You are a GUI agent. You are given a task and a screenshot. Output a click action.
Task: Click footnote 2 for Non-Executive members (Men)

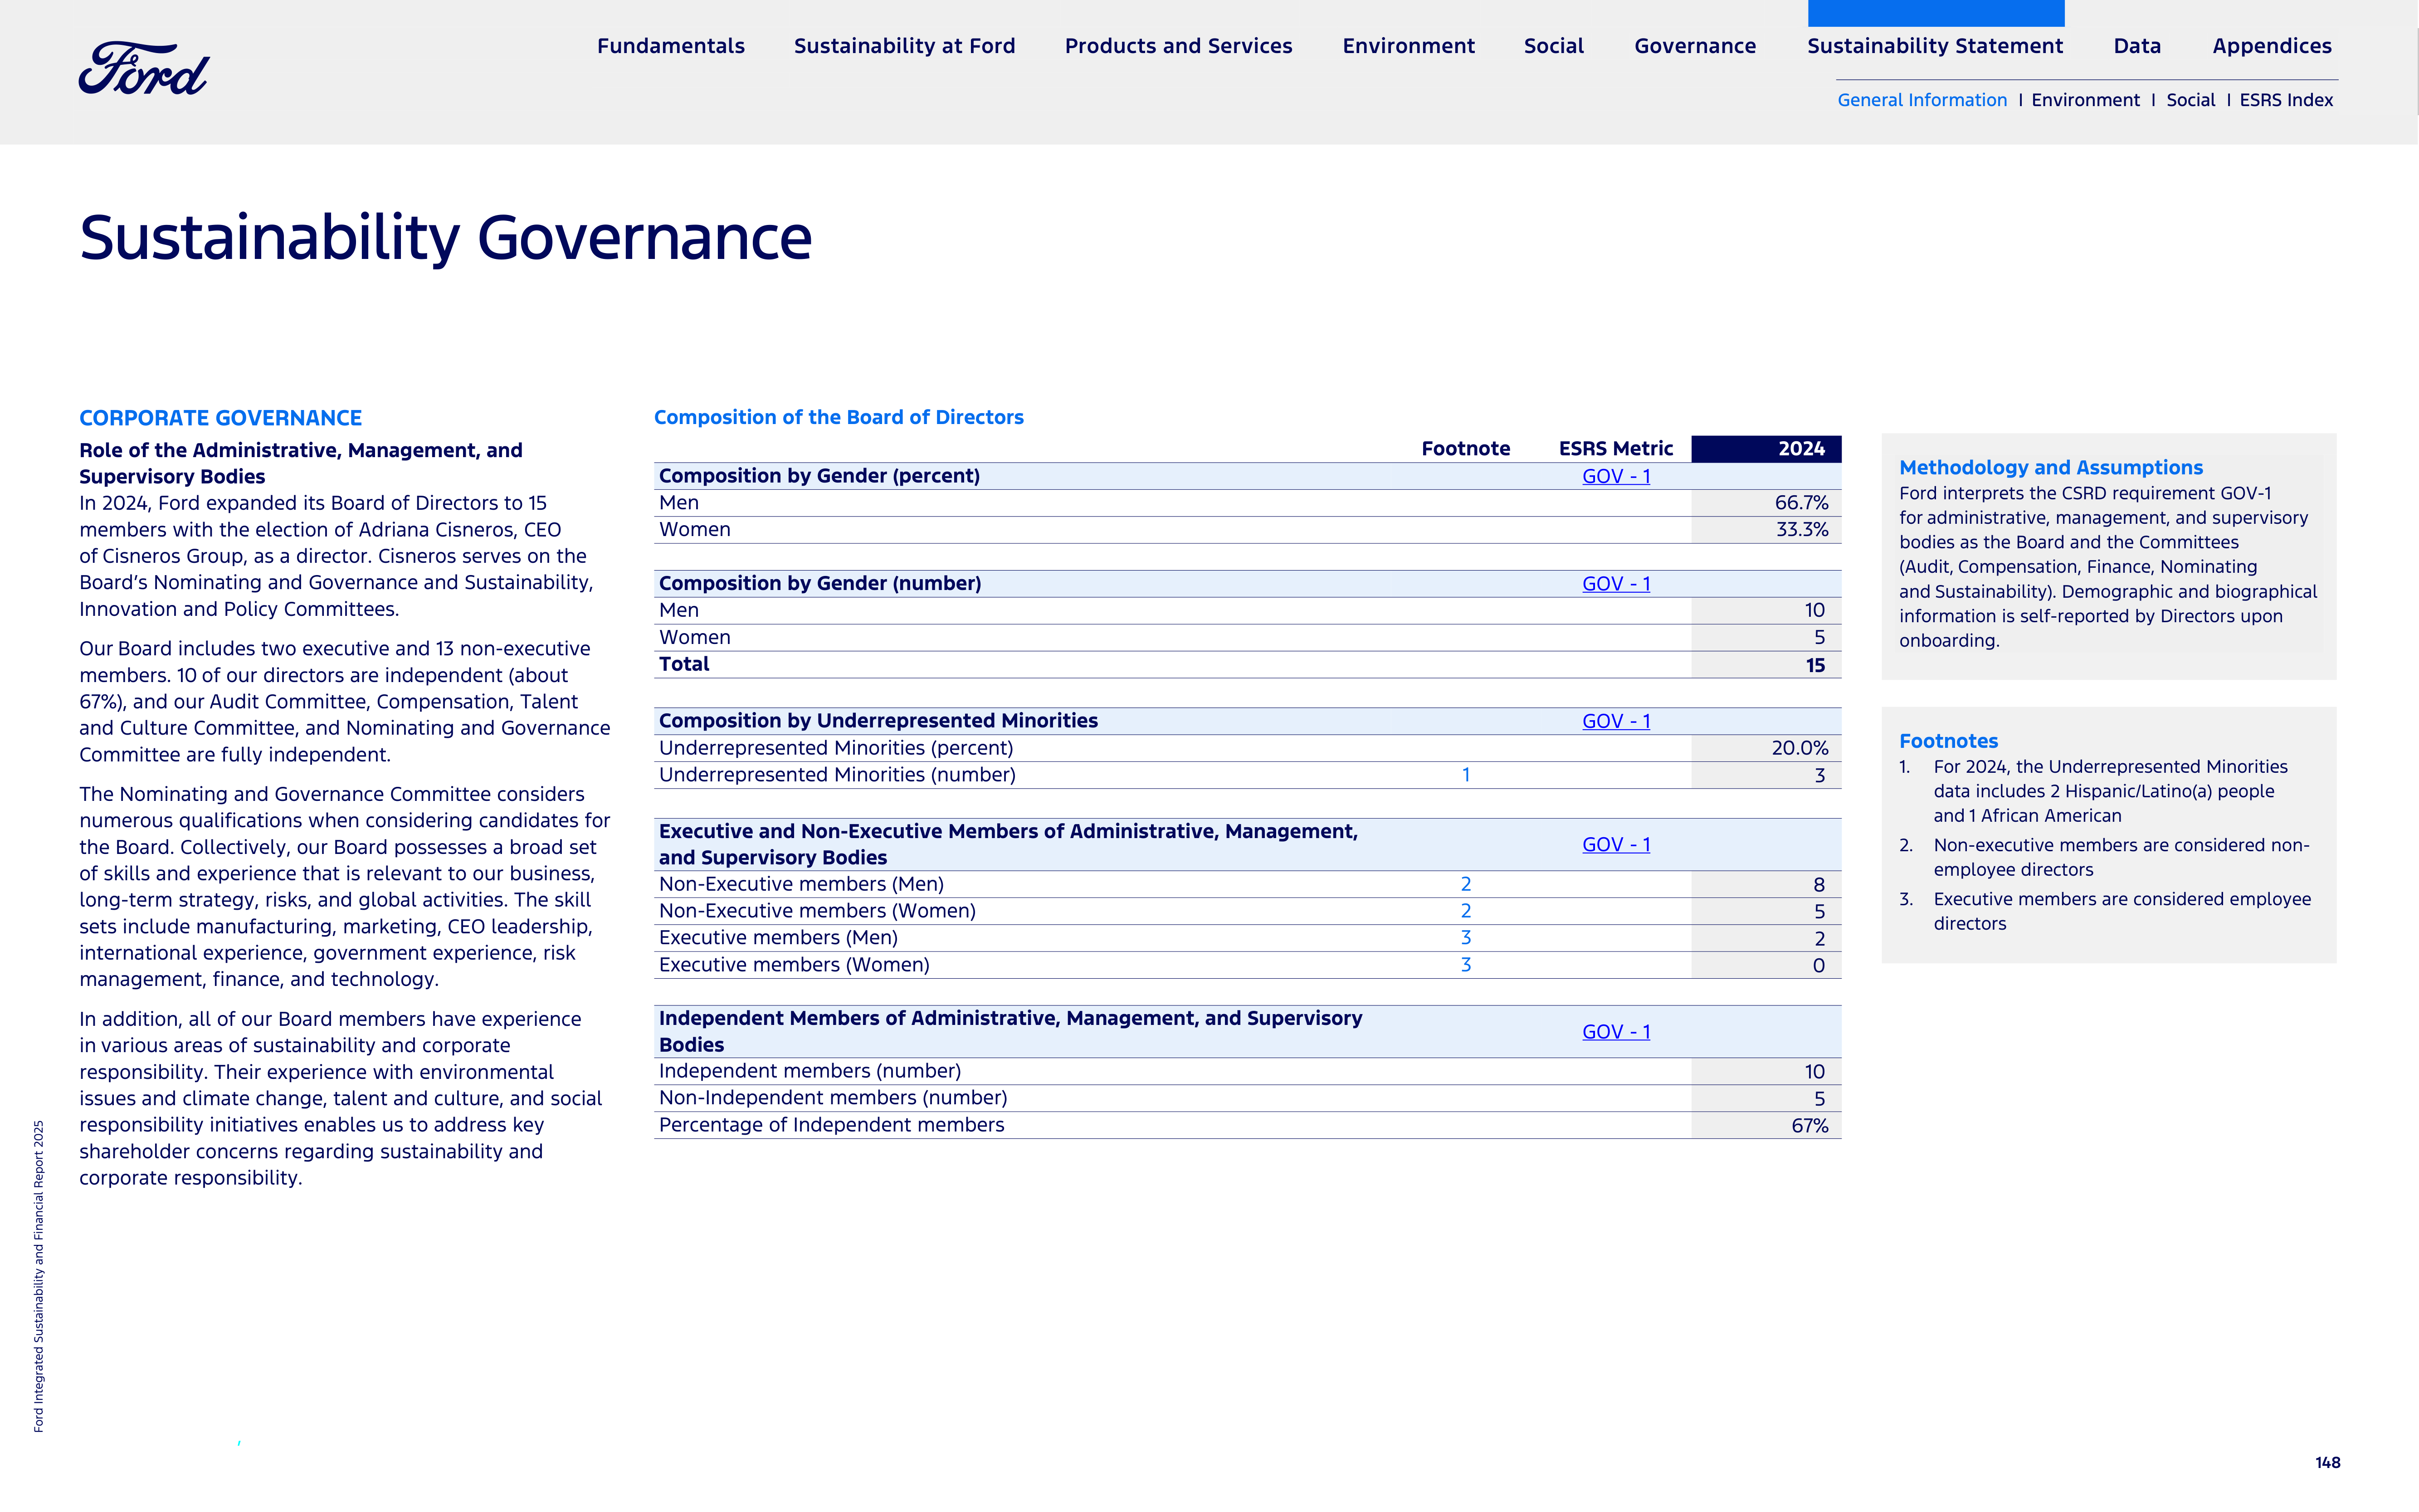tap(1466, 884)
